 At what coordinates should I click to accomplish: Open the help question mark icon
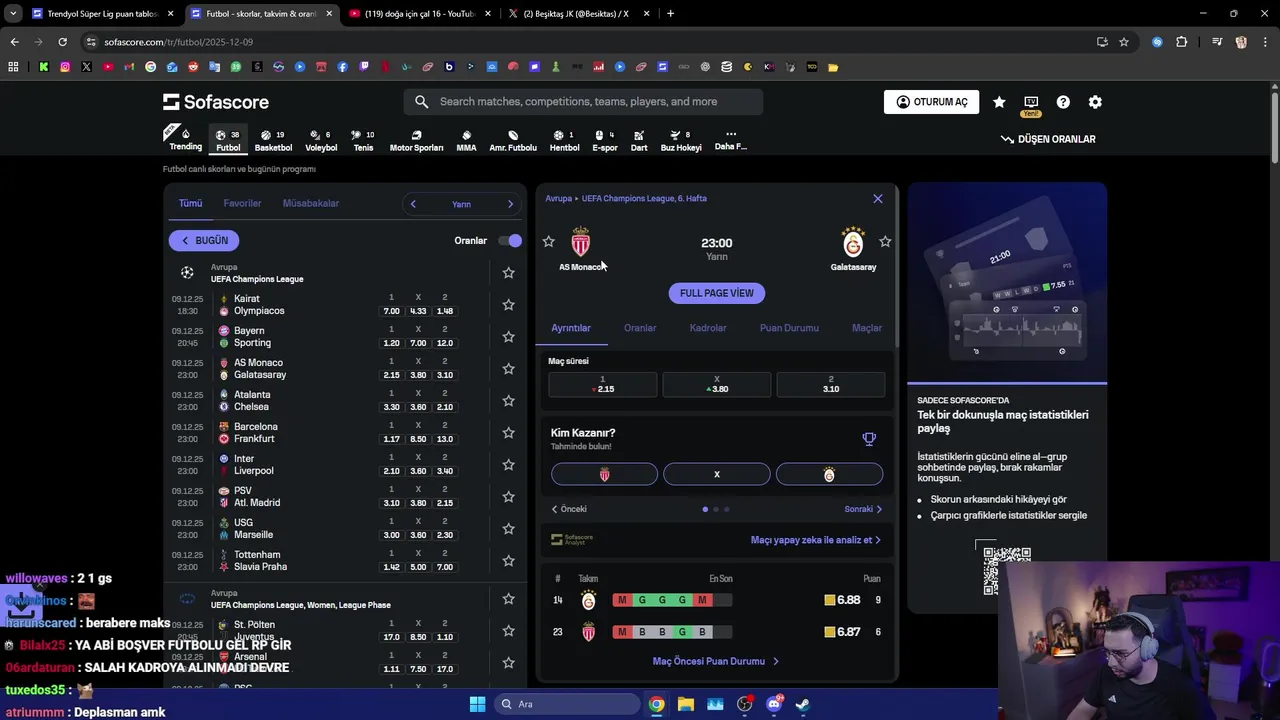point(1063,102)
